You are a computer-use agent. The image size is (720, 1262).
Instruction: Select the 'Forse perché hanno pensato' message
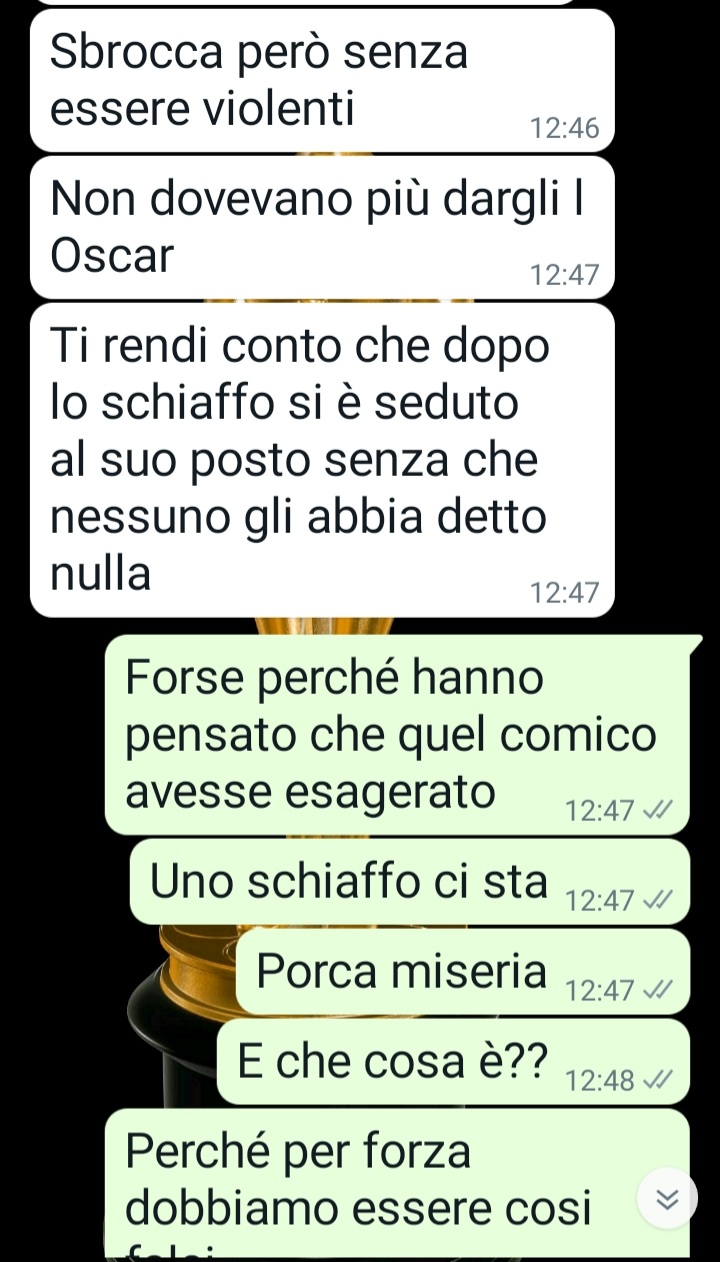pos(397,734)
